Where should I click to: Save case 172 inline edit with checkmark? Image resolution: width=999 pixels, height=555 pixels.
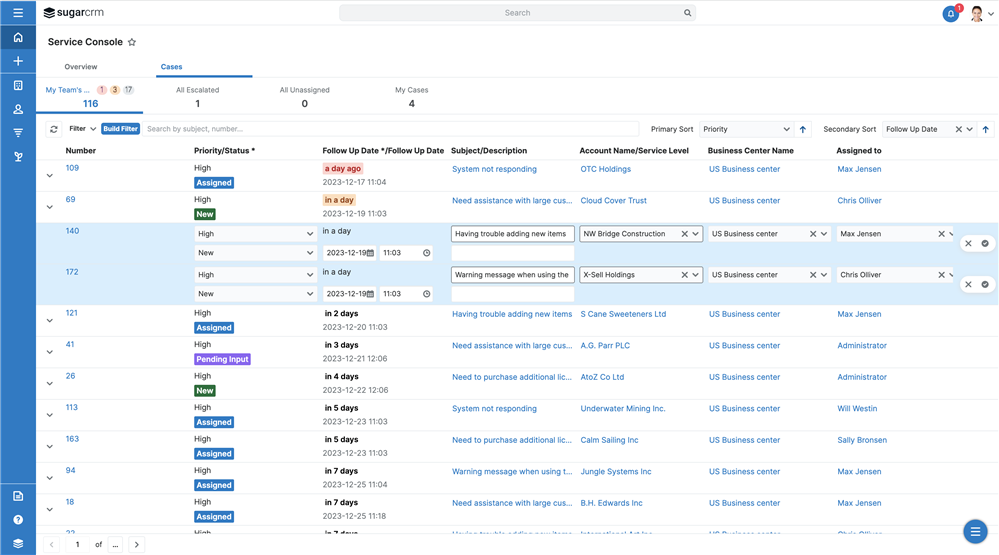click(x=985, y=284)
